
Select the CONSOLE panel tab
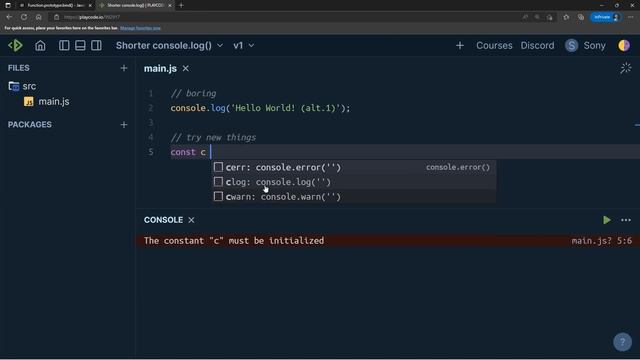[x=163, y=220]
